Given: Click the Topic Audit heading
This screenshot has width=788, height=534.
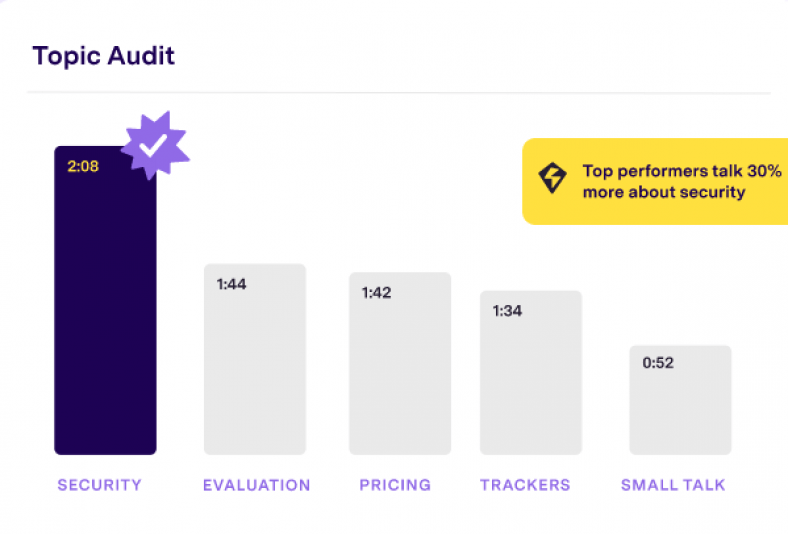Looking at the screenshot, I should [x=103, y=55].
